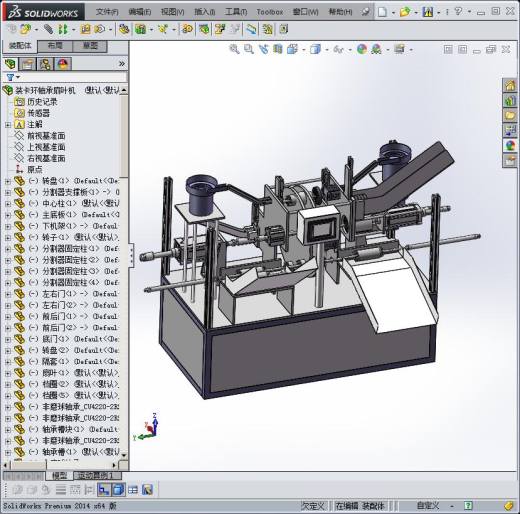The width and height of the screenshot is (520, 514).
Task: Expand the 注解 annotations folder
Action: [8, 125]
